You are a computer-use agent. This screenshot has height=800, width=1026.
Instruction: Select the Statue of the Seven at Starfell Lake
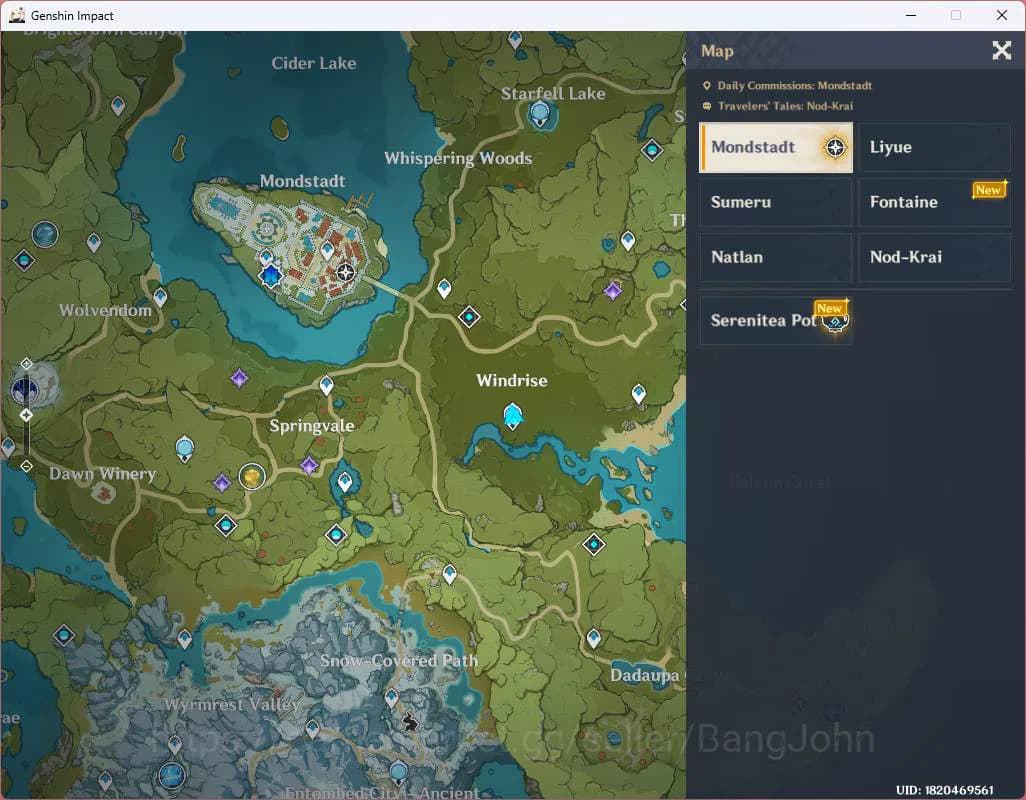tap(539, 115)
